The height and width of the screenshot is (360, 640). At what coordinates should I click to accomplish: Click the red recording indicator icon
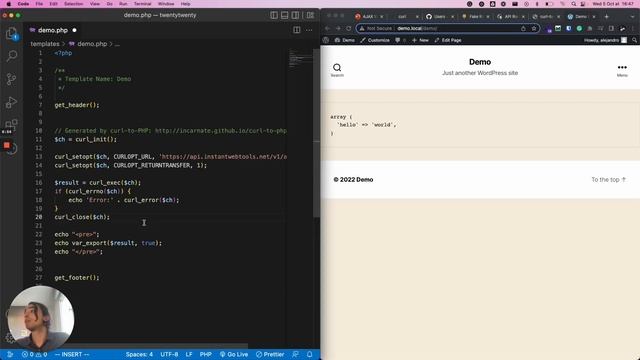7,145
